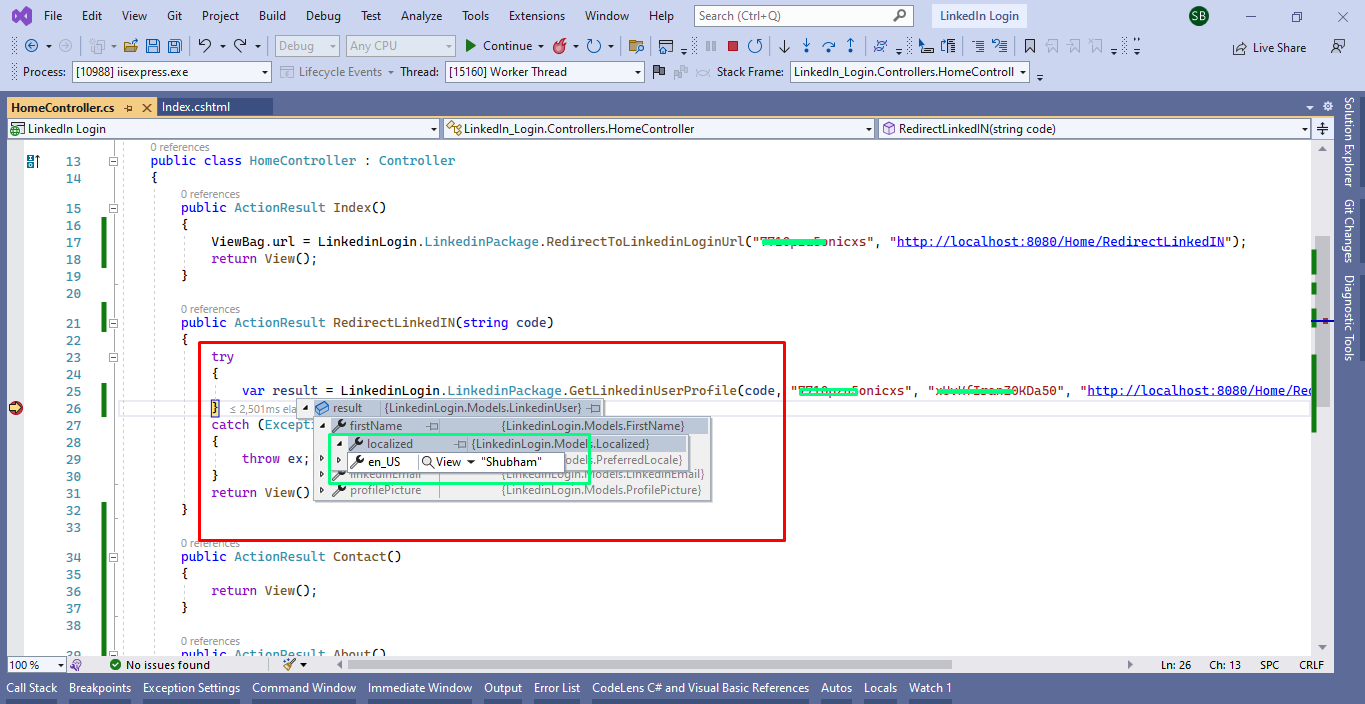Viewport: 1365px width, 704px height.
Task: Expand the en_US data tip entry
Action: 339,462
